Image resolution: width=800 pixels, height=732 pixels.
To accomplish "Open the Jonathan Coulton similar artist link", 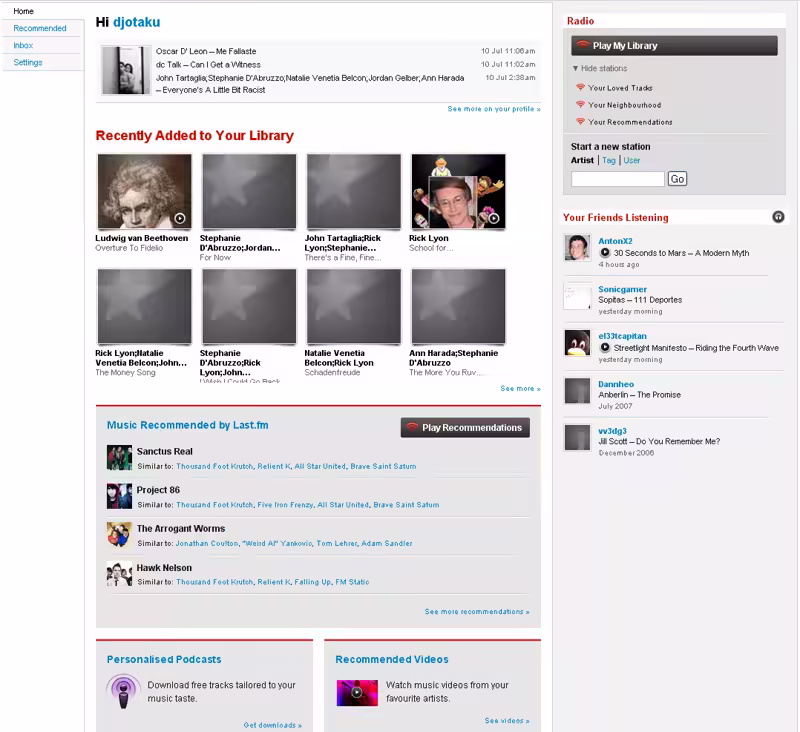I will tap(207, 543).
